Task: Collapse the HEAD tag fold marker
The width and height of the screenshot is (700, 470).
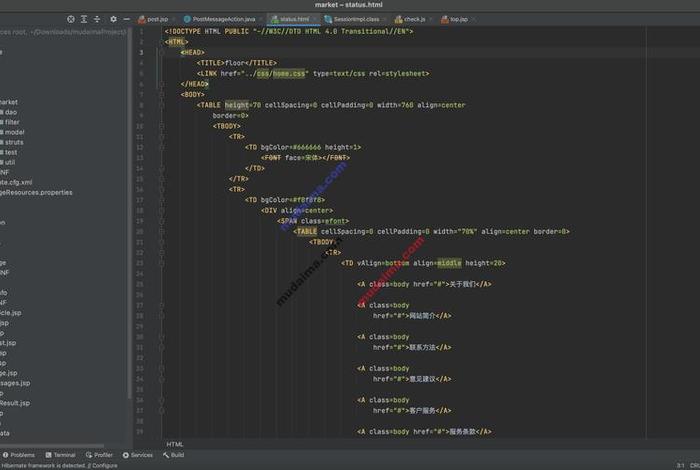Action: [x=162, y=53]
